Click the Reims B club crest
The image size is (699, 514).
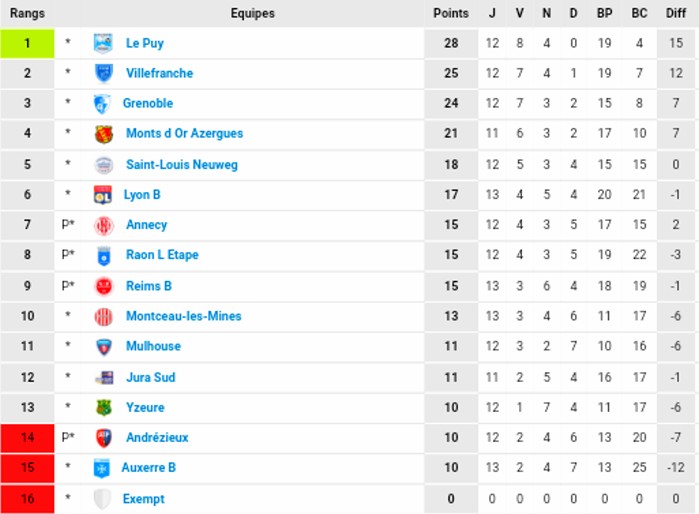[103, 286]
